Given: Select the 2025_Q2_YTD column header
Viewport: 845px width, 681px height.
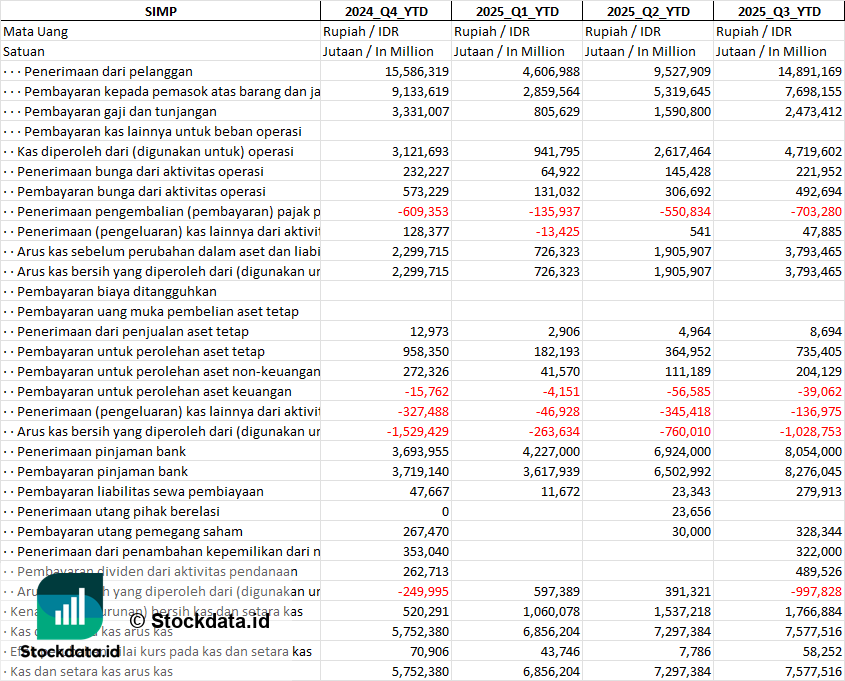Looking at the screenshot, I should 648,11.
